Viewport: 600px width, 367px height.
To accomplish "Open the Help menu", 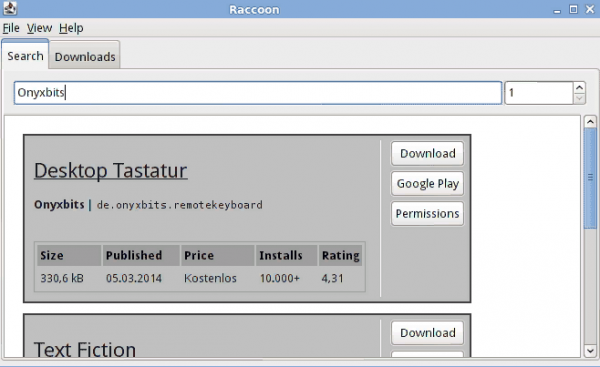I will point(71,28).
